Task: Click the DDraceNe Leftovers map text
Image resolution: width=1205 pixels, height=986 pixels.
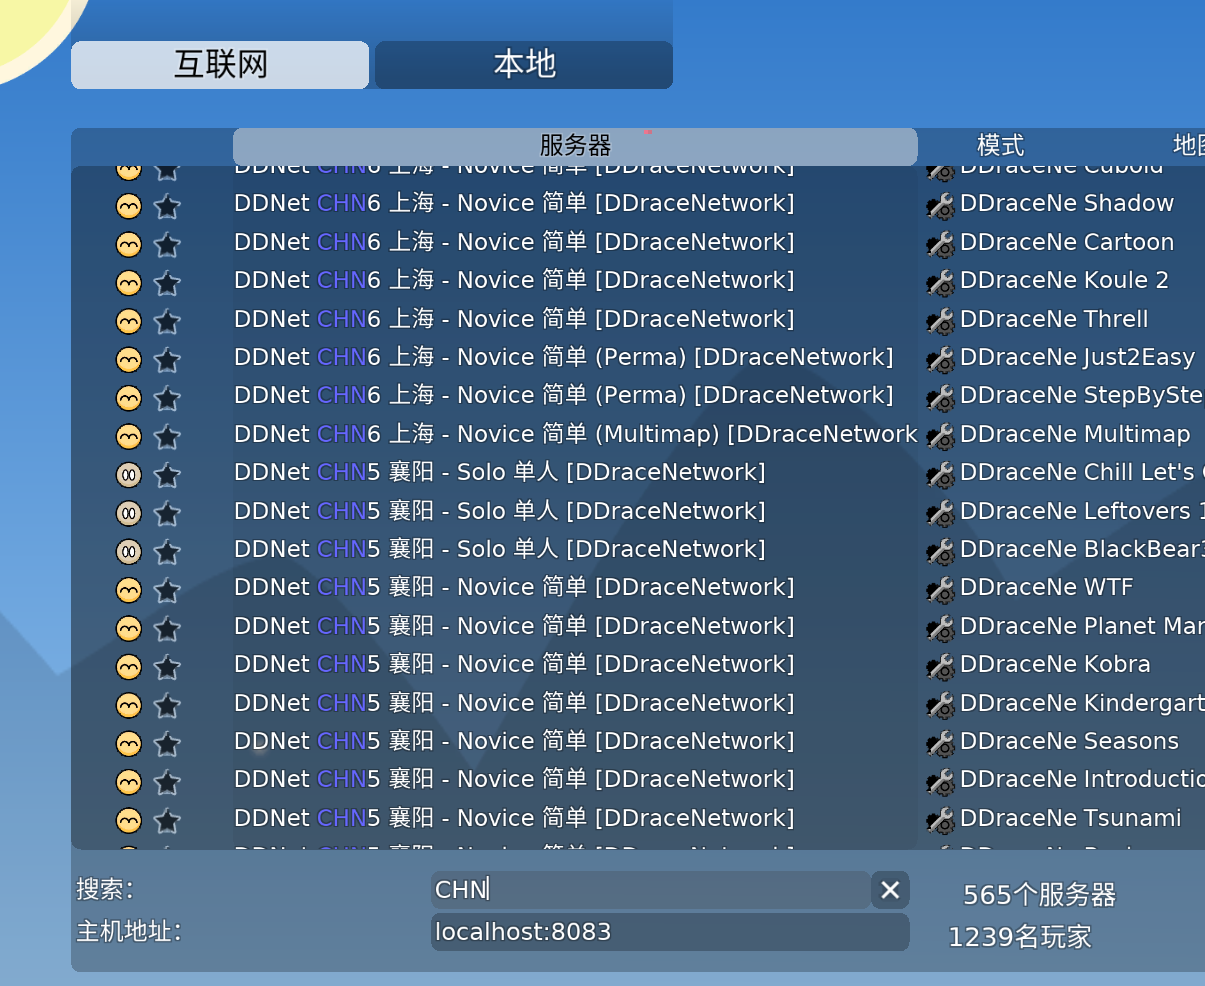Action: (x=1082, y=511)
